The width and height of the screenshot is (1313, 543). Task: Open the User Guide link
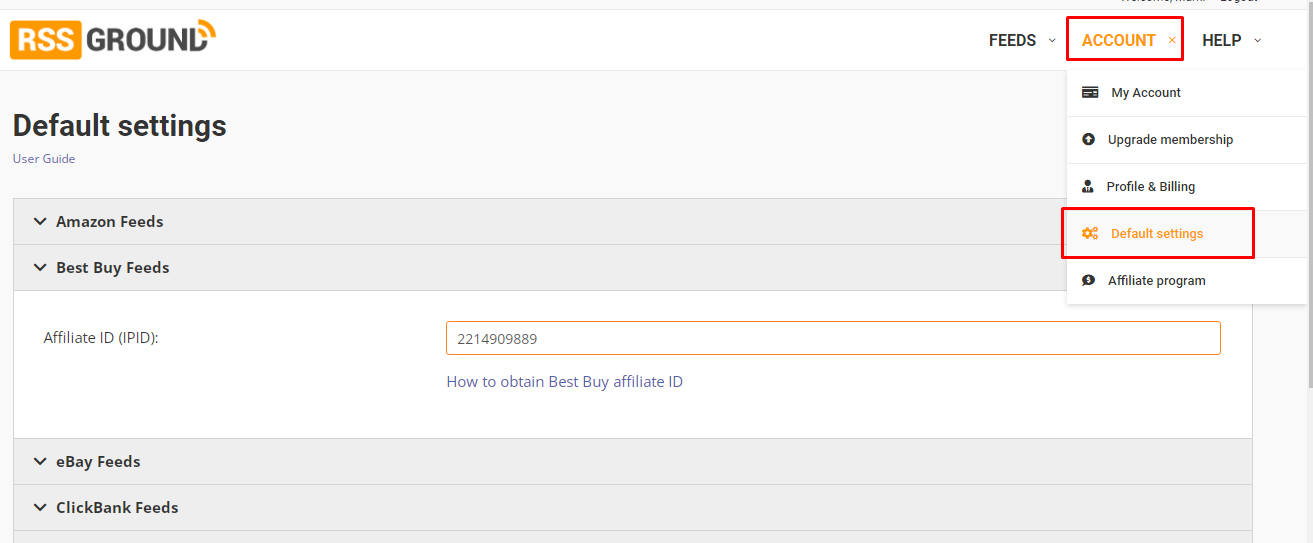click(44, 158)
